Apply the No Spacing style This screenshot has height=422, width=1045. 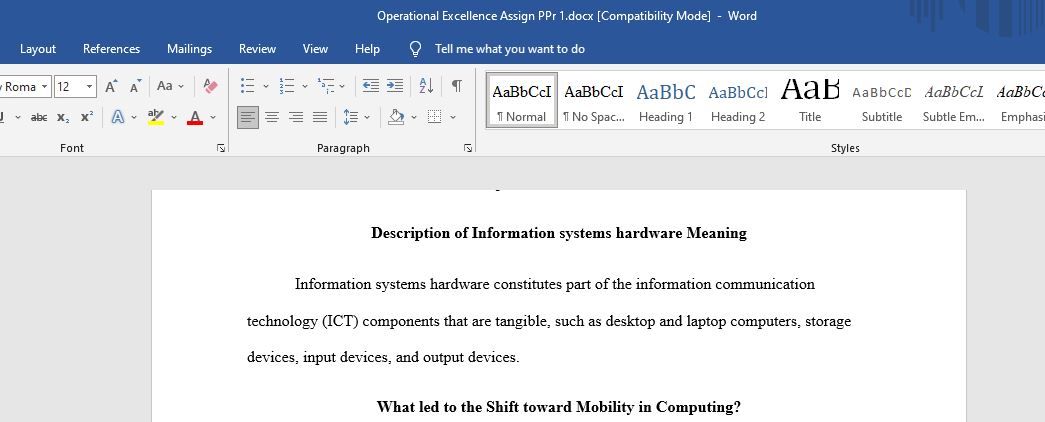click(x=594, y=101)
